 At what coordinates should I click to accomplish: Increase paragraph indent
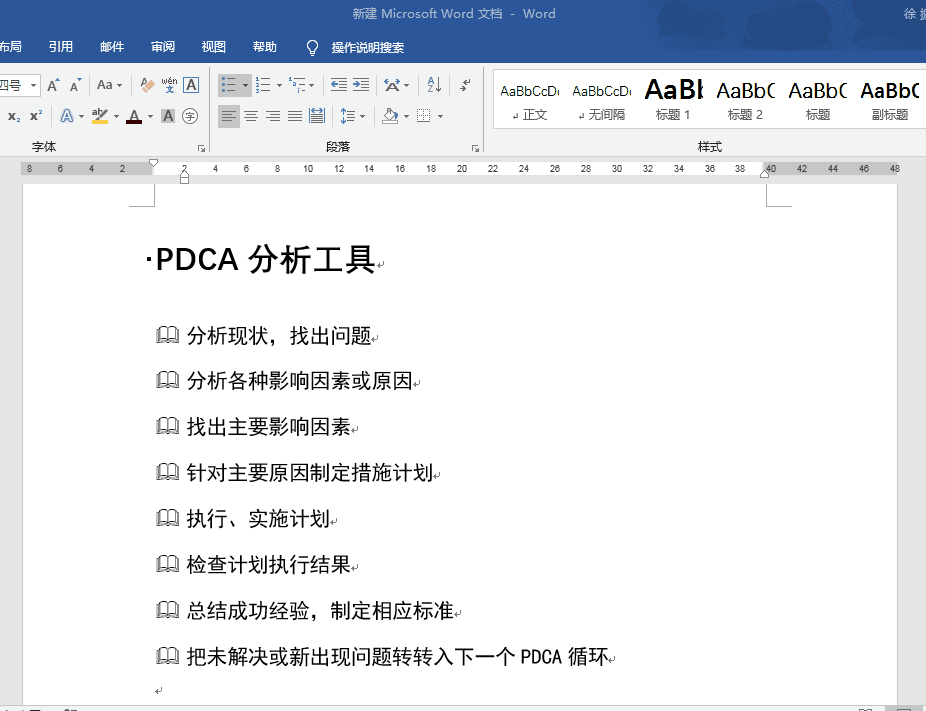pyautogui.click(x=361, y=85)
